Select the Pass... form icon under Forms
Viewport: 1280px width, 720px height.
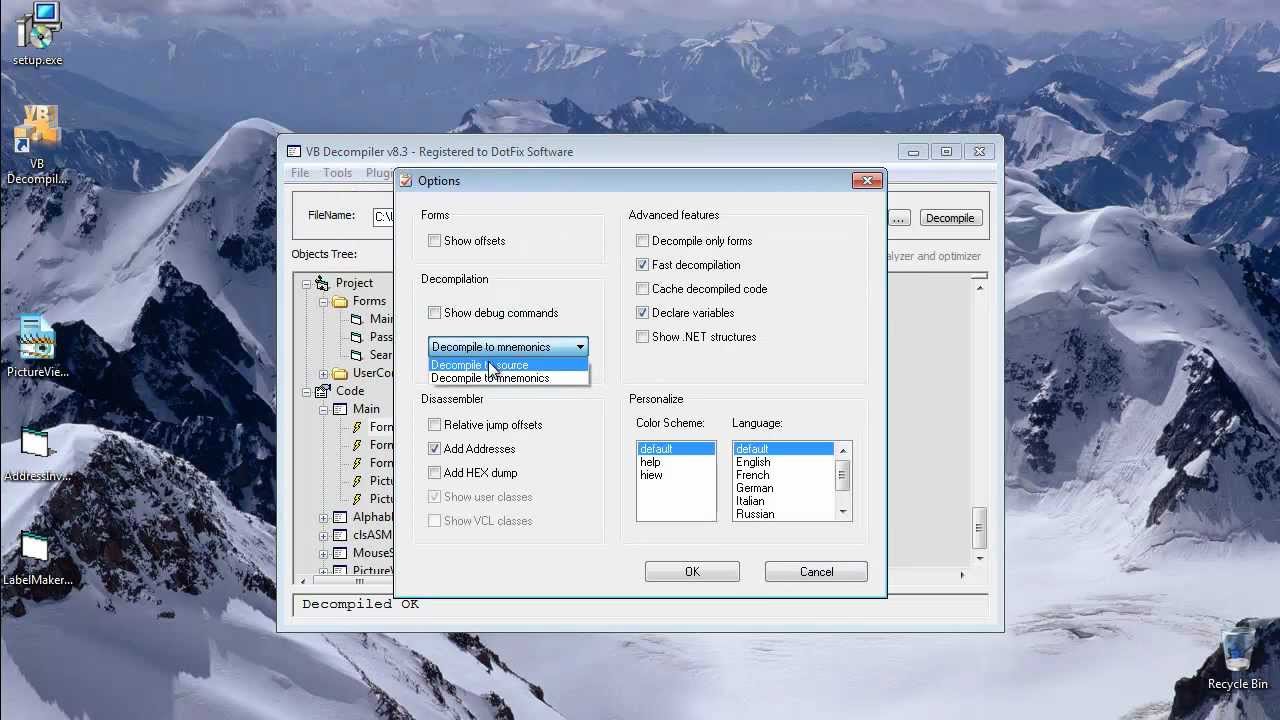[x=357, y=337]
